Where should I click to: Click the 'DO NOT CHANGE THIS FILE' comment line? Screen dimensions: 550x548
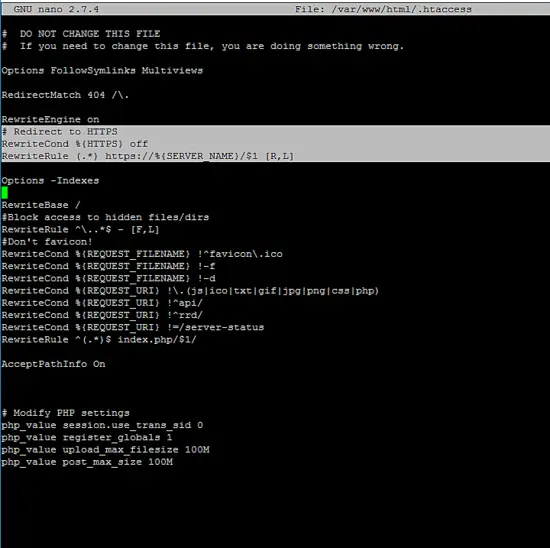tap(81, 34)
